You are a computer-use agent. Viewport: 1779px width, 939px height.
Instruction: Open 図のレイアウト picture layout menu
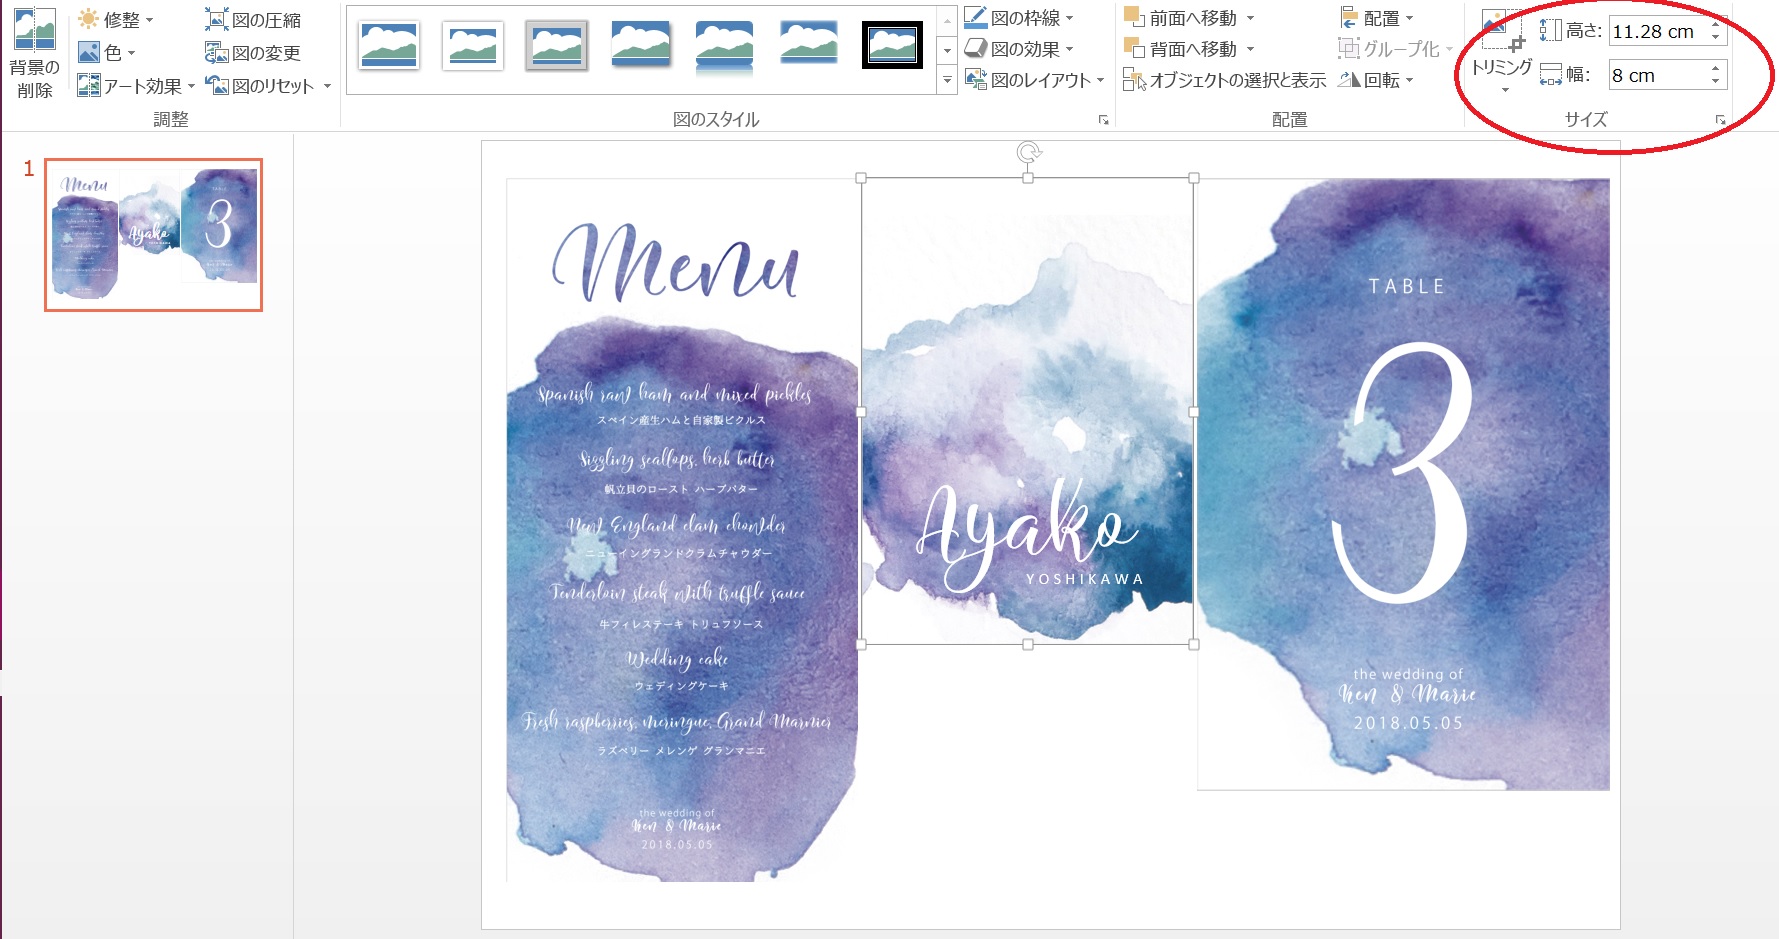click(1034, 79)
